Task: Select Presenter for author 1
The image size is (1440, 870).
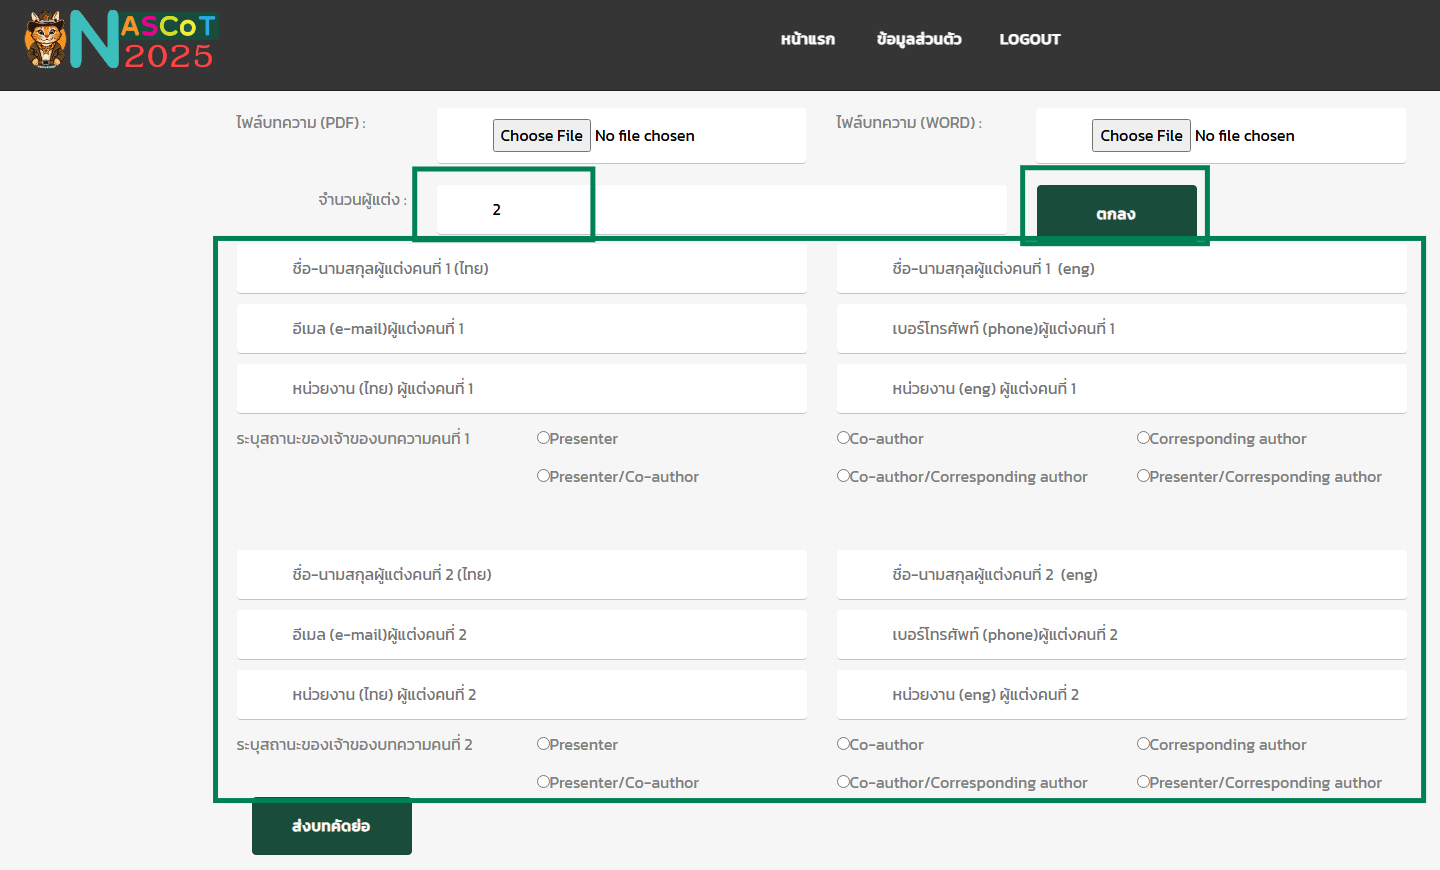Action: 543,438
